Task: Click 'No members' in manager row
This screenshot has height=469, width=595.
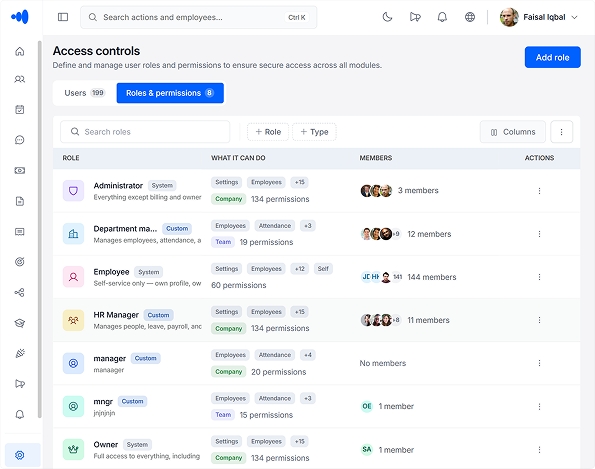Action: click(x=382, y=363)
